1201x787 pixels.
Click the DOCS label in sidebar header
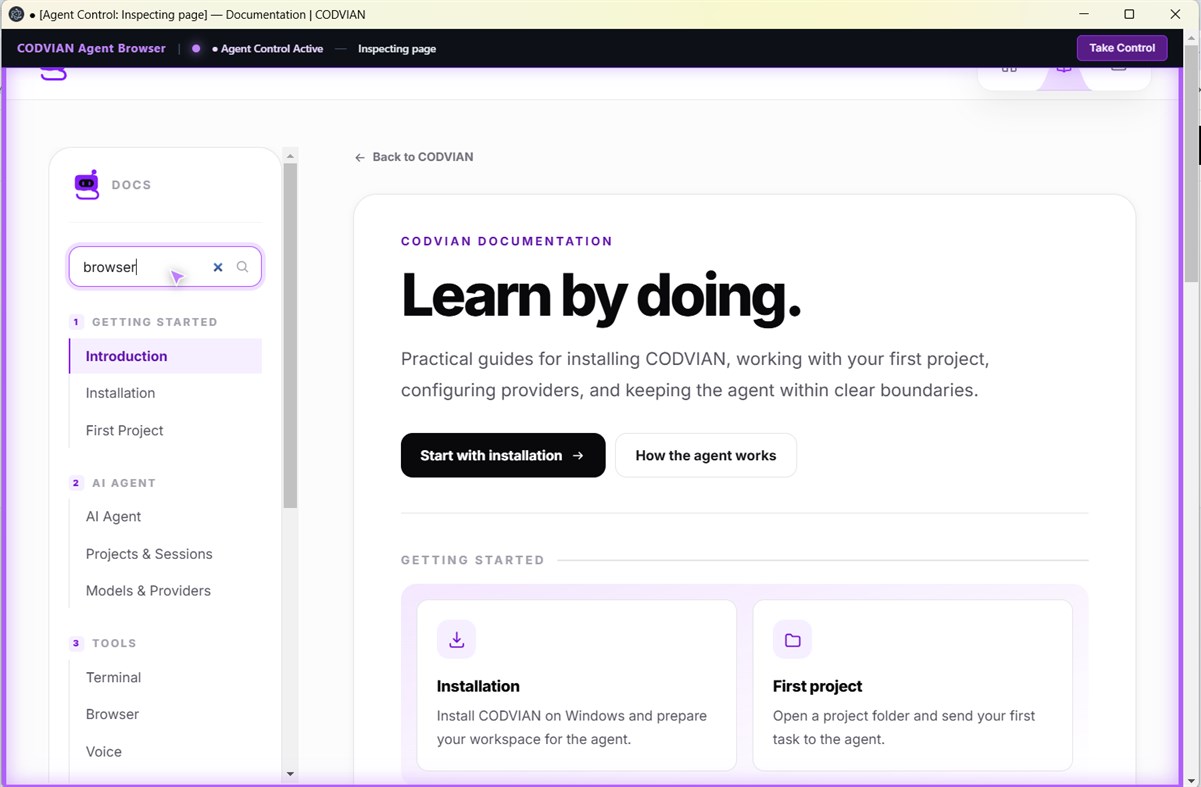131,185
